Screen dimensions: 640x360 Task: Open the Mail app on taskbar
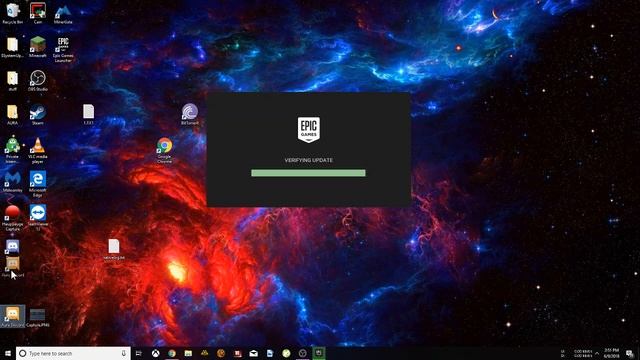click(253, 353)
